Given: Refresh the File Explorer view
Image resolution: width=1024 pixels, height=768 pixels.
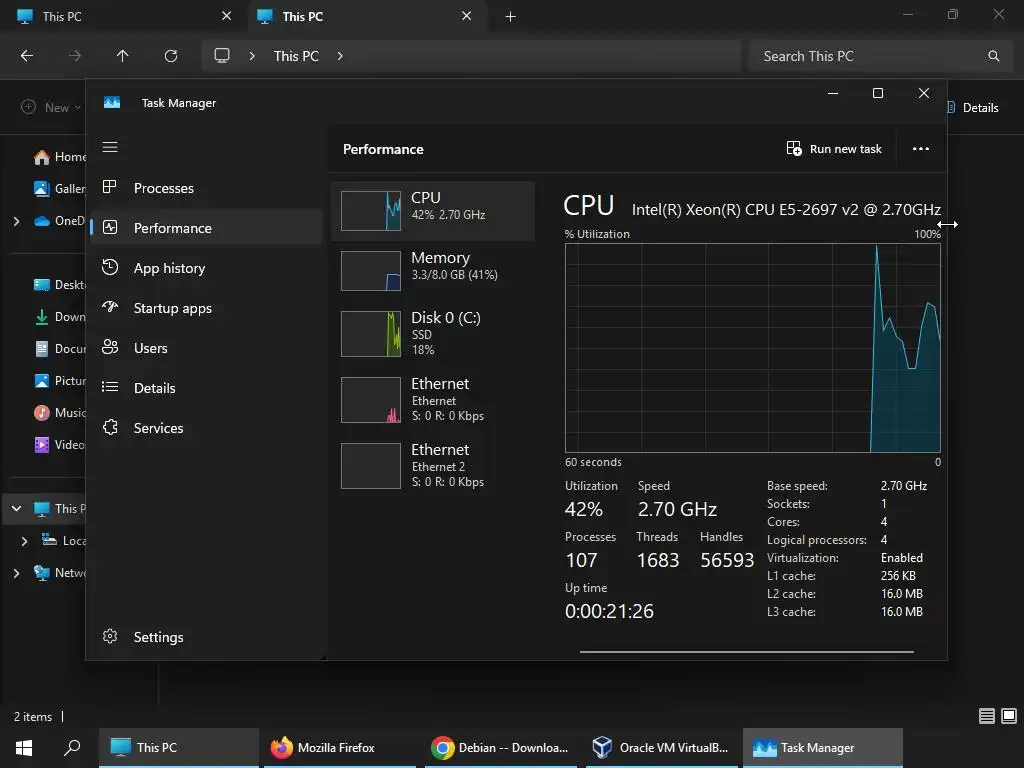Looking at the screenshot, I should coord(171,56).
